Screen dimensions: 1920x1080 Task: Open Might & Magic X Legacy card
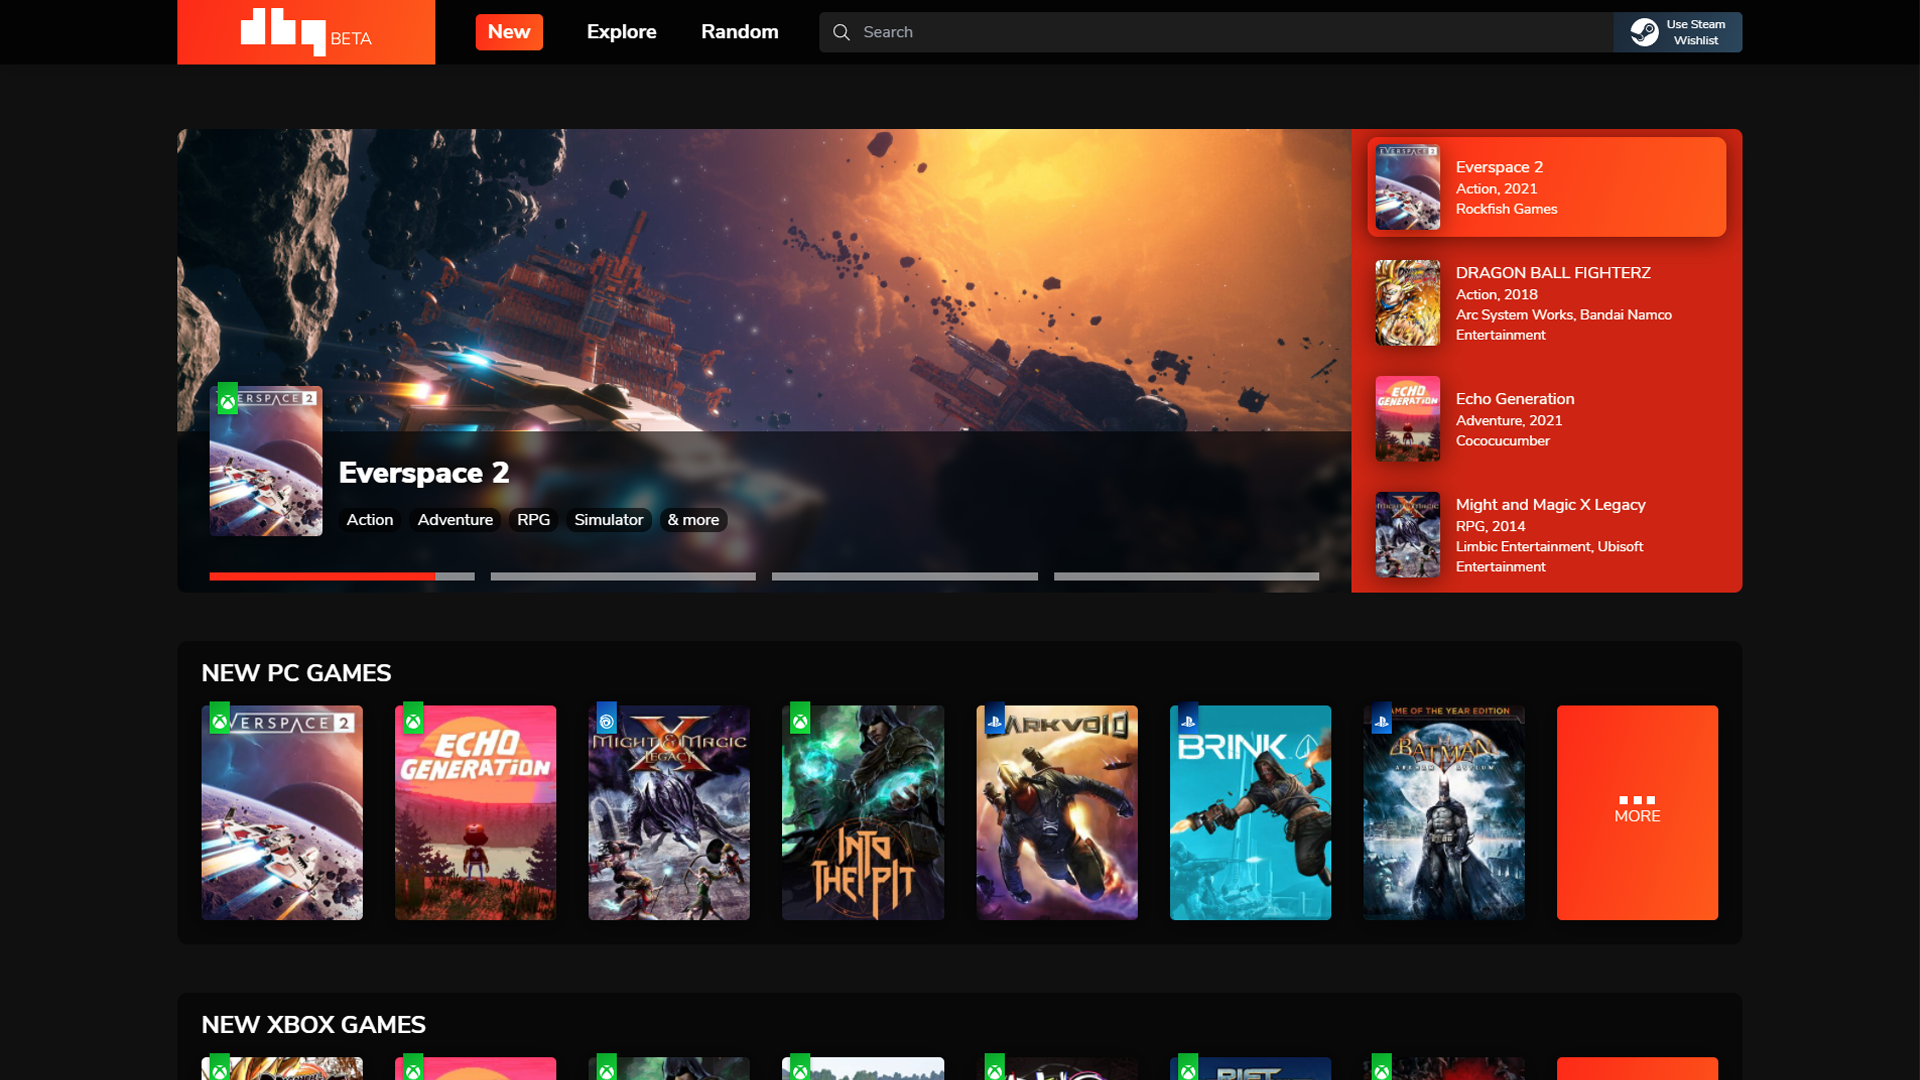pyautogui.click(x=669, y=813)
